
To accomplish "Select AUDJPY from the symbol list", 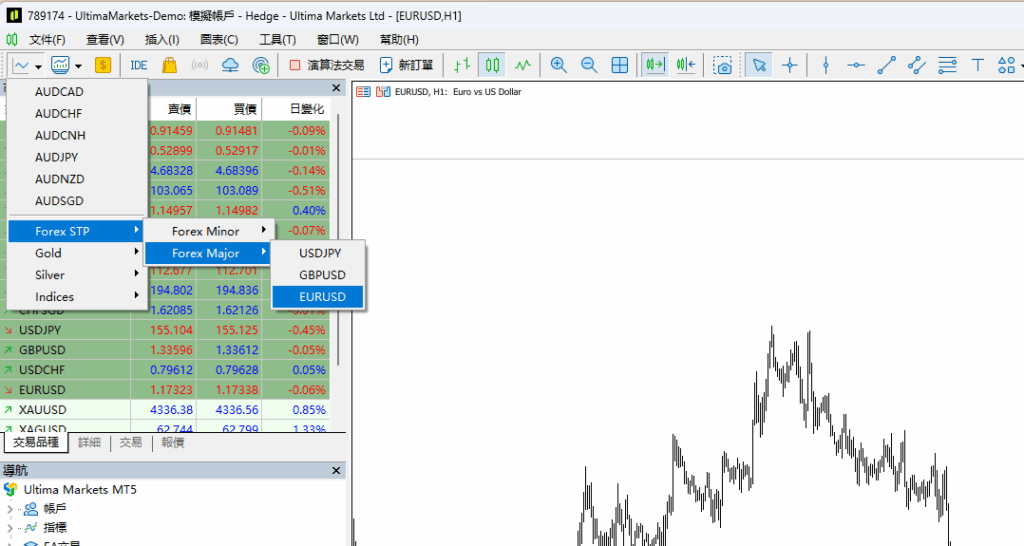I will (x=77, y=157).
